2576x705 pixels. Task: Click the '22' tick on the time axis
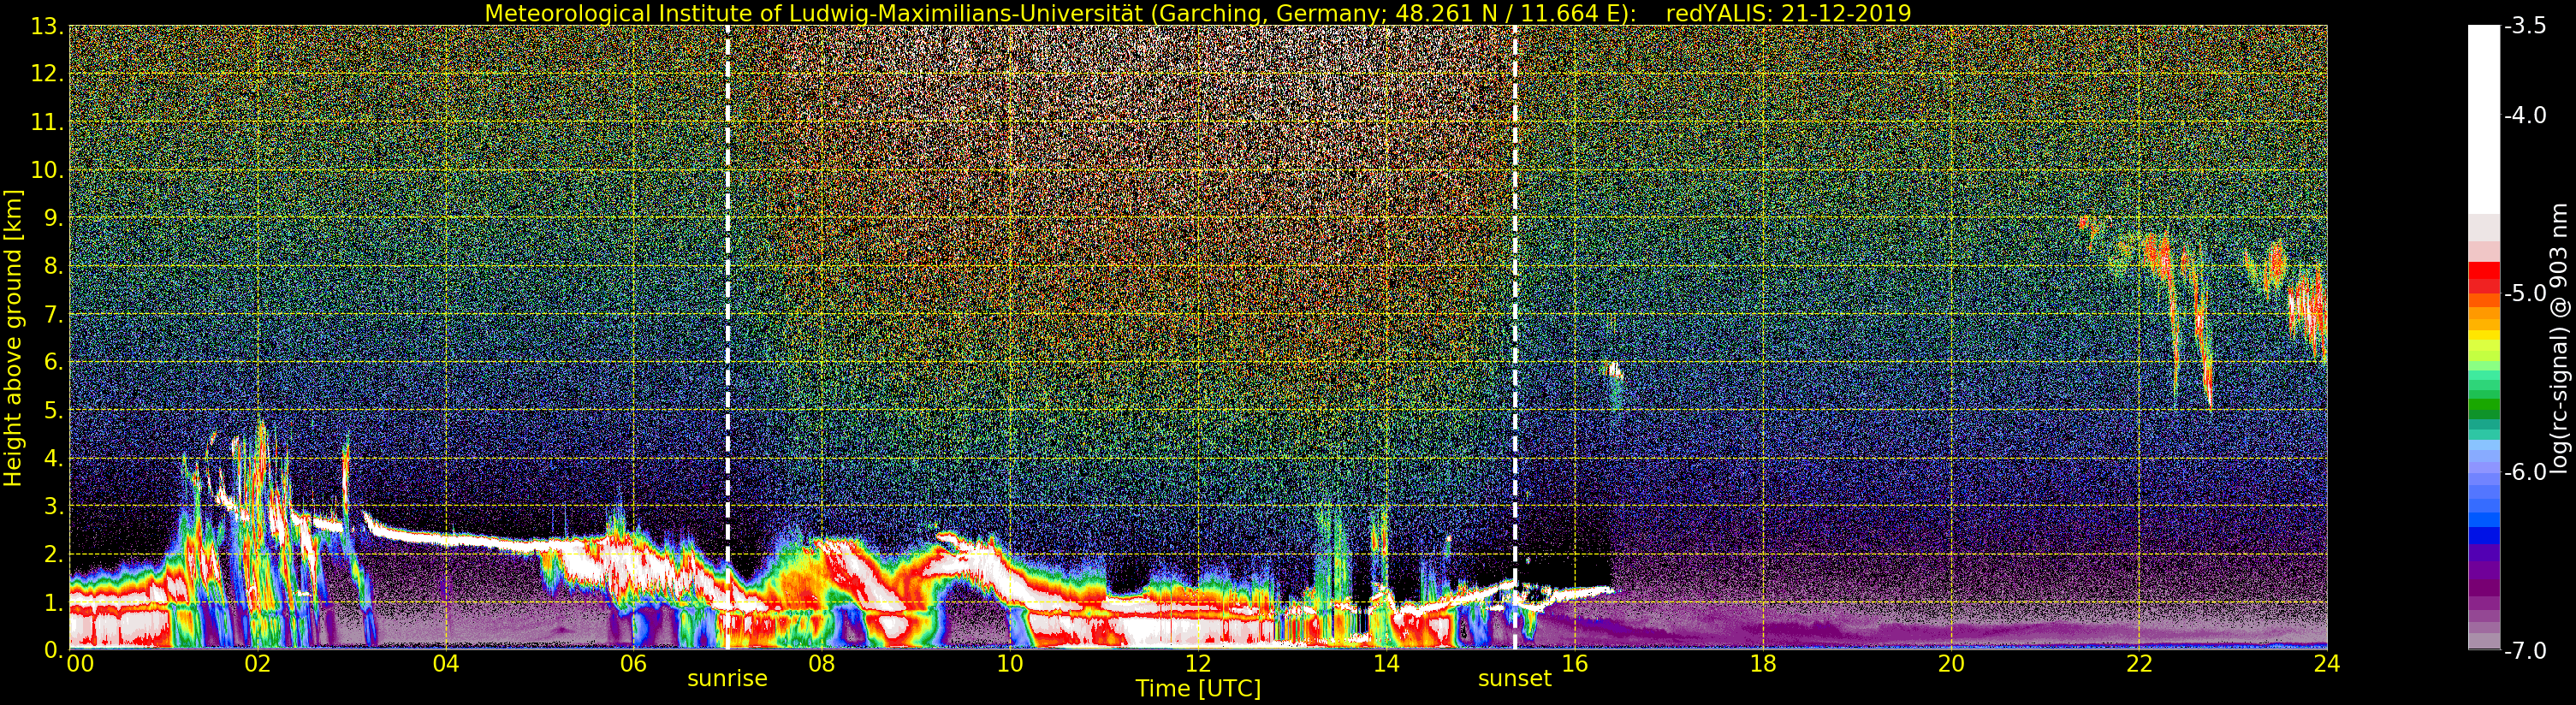coord(2139,664)
